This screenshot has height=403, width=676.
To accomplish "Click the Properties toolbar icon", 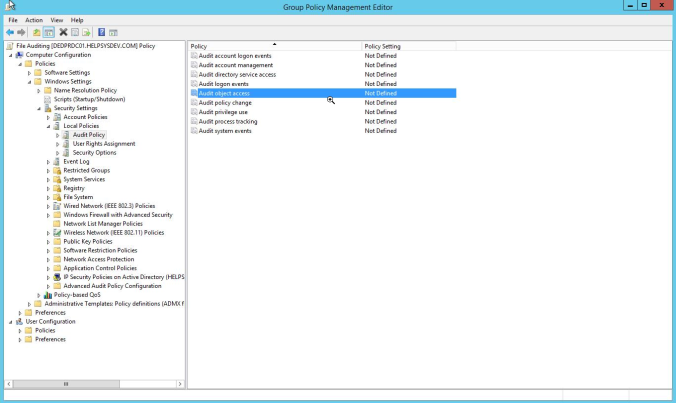I will (75, 32).
